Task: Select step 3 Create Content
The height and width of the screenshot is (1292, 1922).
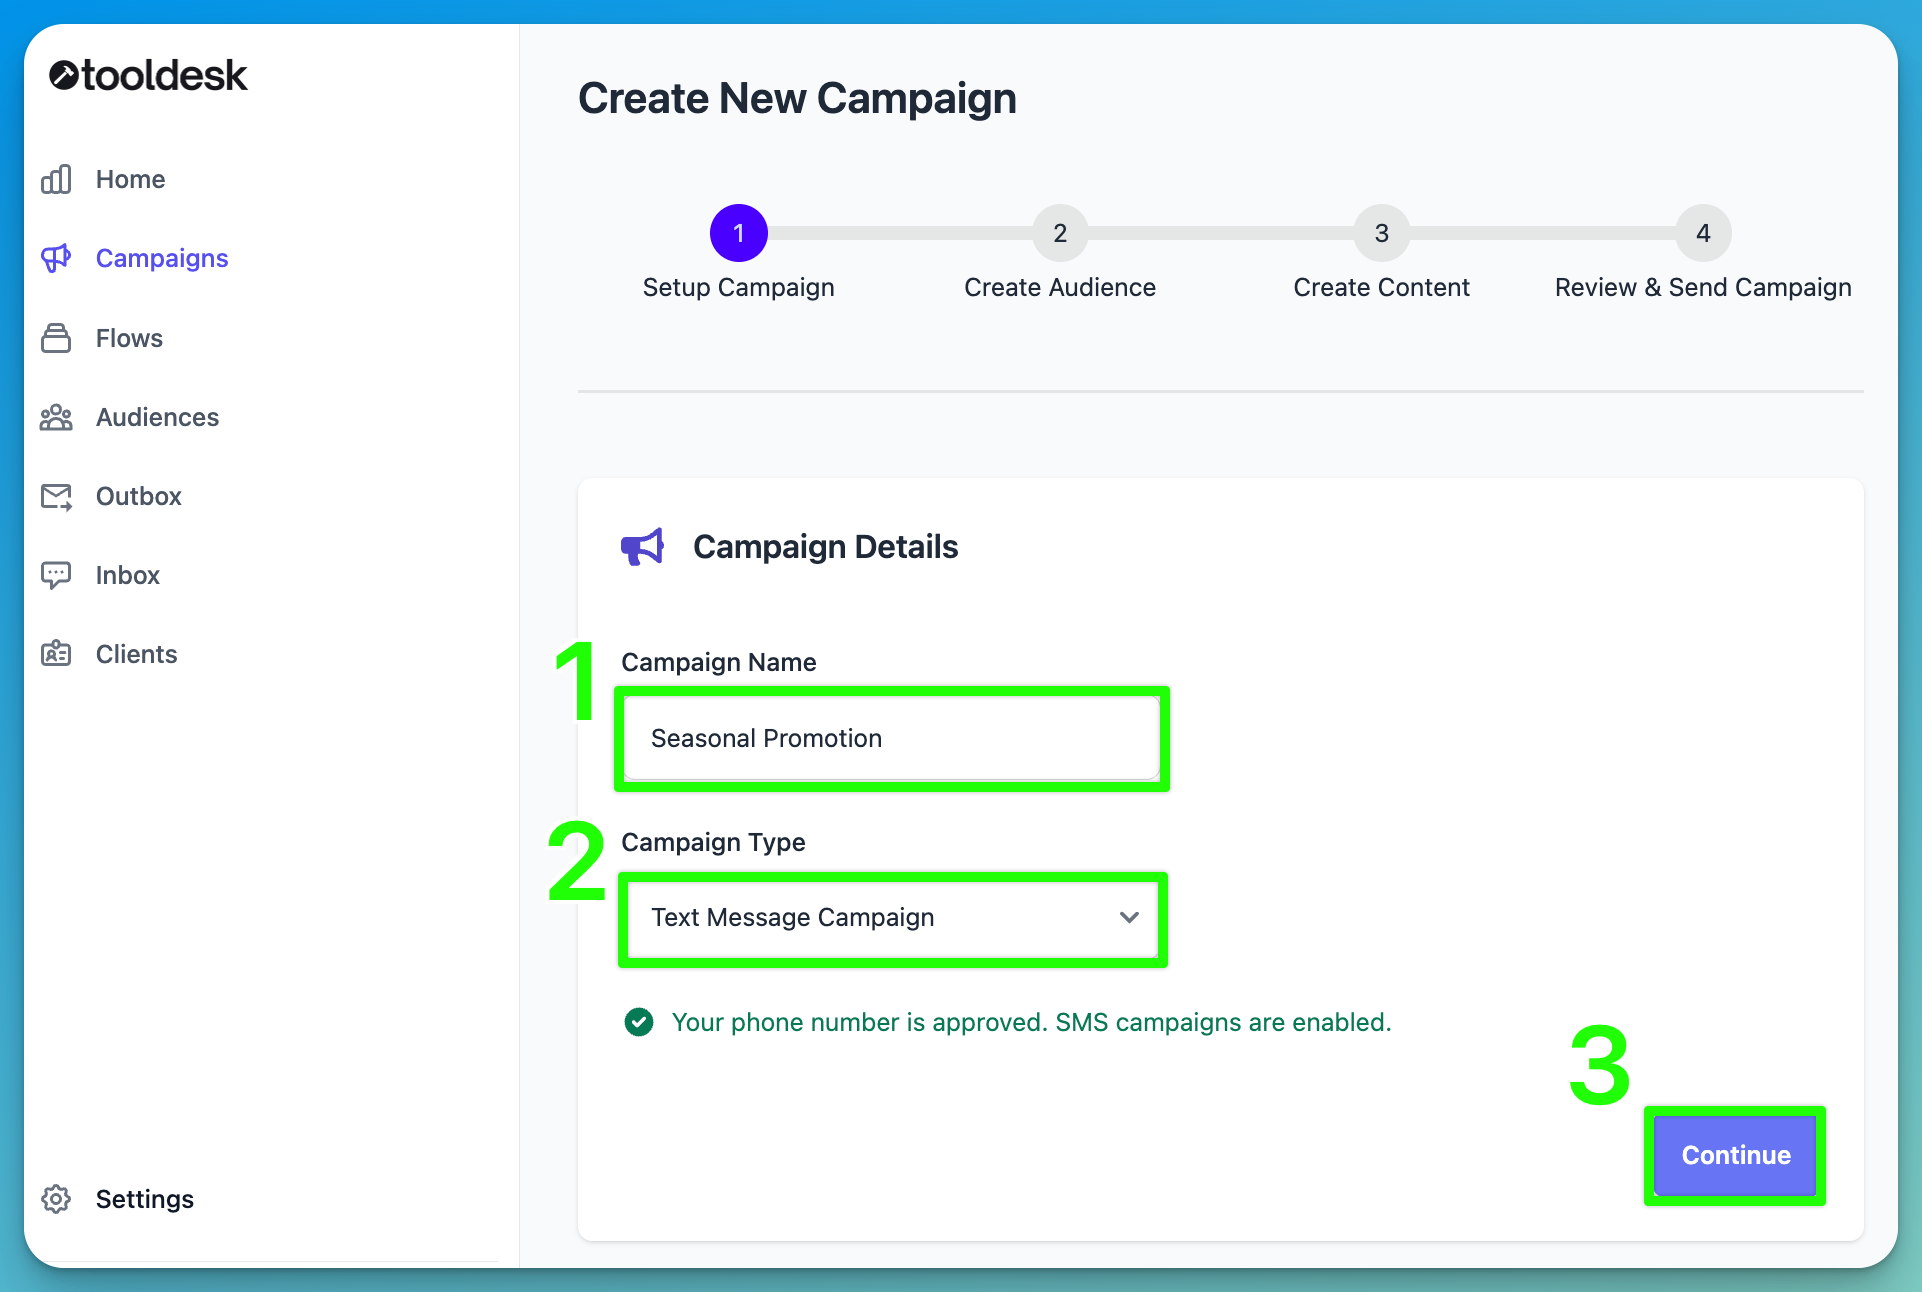Action: tap(1382, 233)
